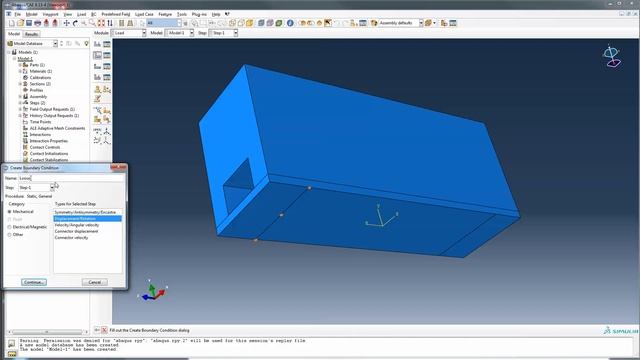Open the Load Case Manager icon

tap(107, 77)
